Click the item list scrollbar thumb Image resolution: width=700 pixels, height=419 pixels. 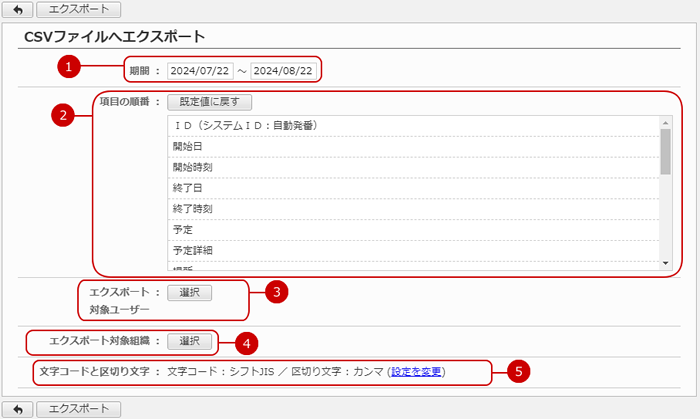tap(665, 150)
